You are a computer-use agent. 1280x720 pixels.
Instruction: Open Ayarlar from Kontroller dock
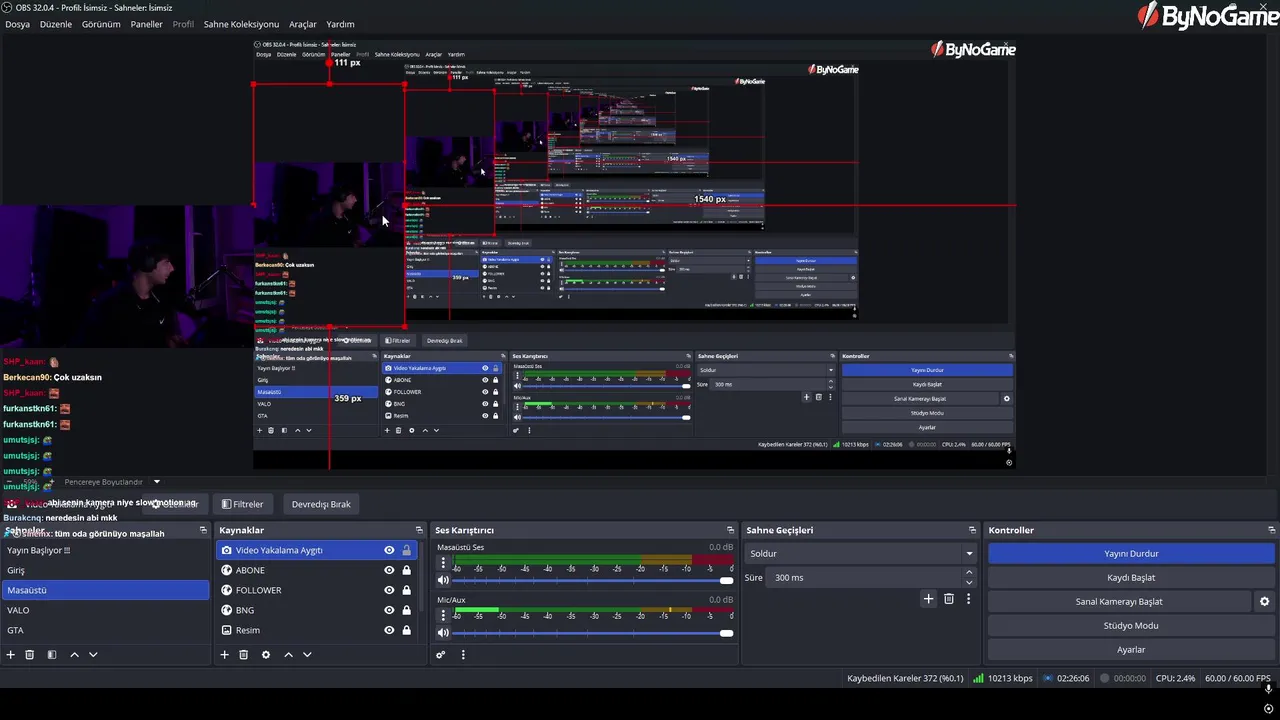tap(1131, 649)
